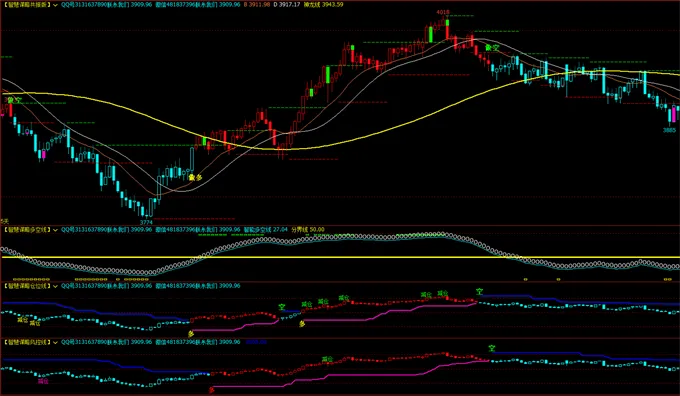
Task: Click the 多空线 panel indicator title
Action: click(x=26, y=230)
